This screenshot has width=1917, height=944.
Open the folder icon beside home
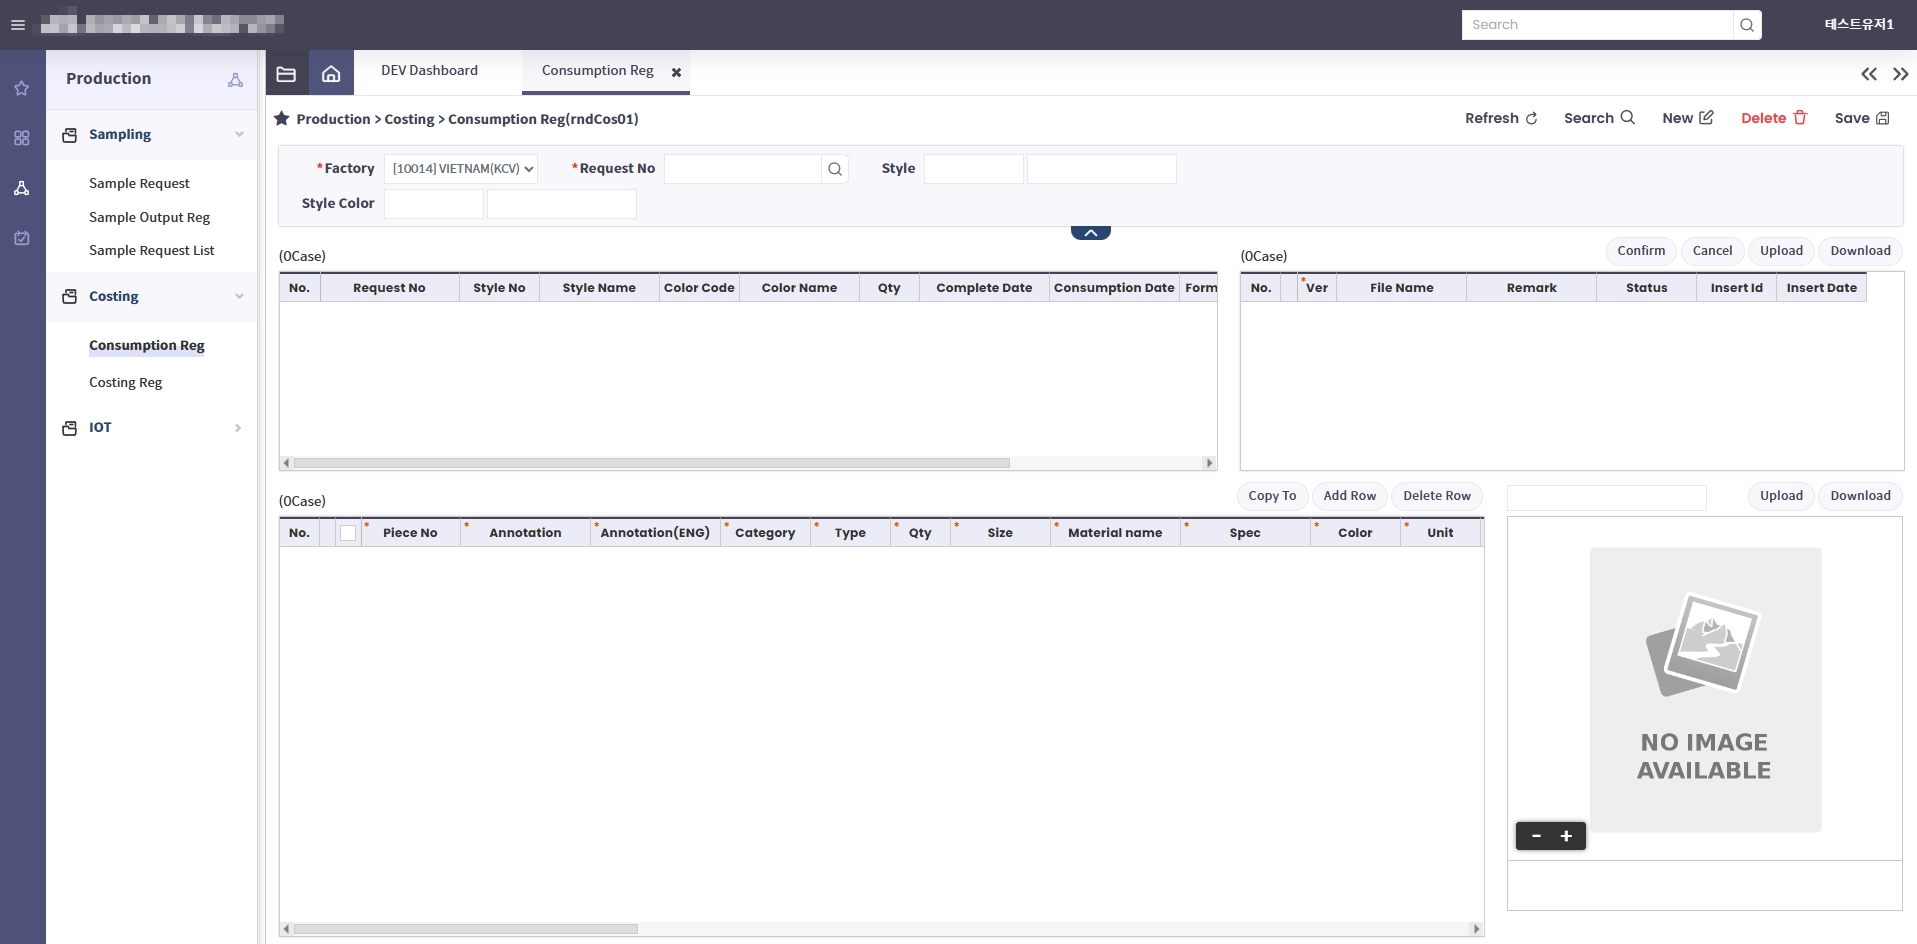coord(287,73)
